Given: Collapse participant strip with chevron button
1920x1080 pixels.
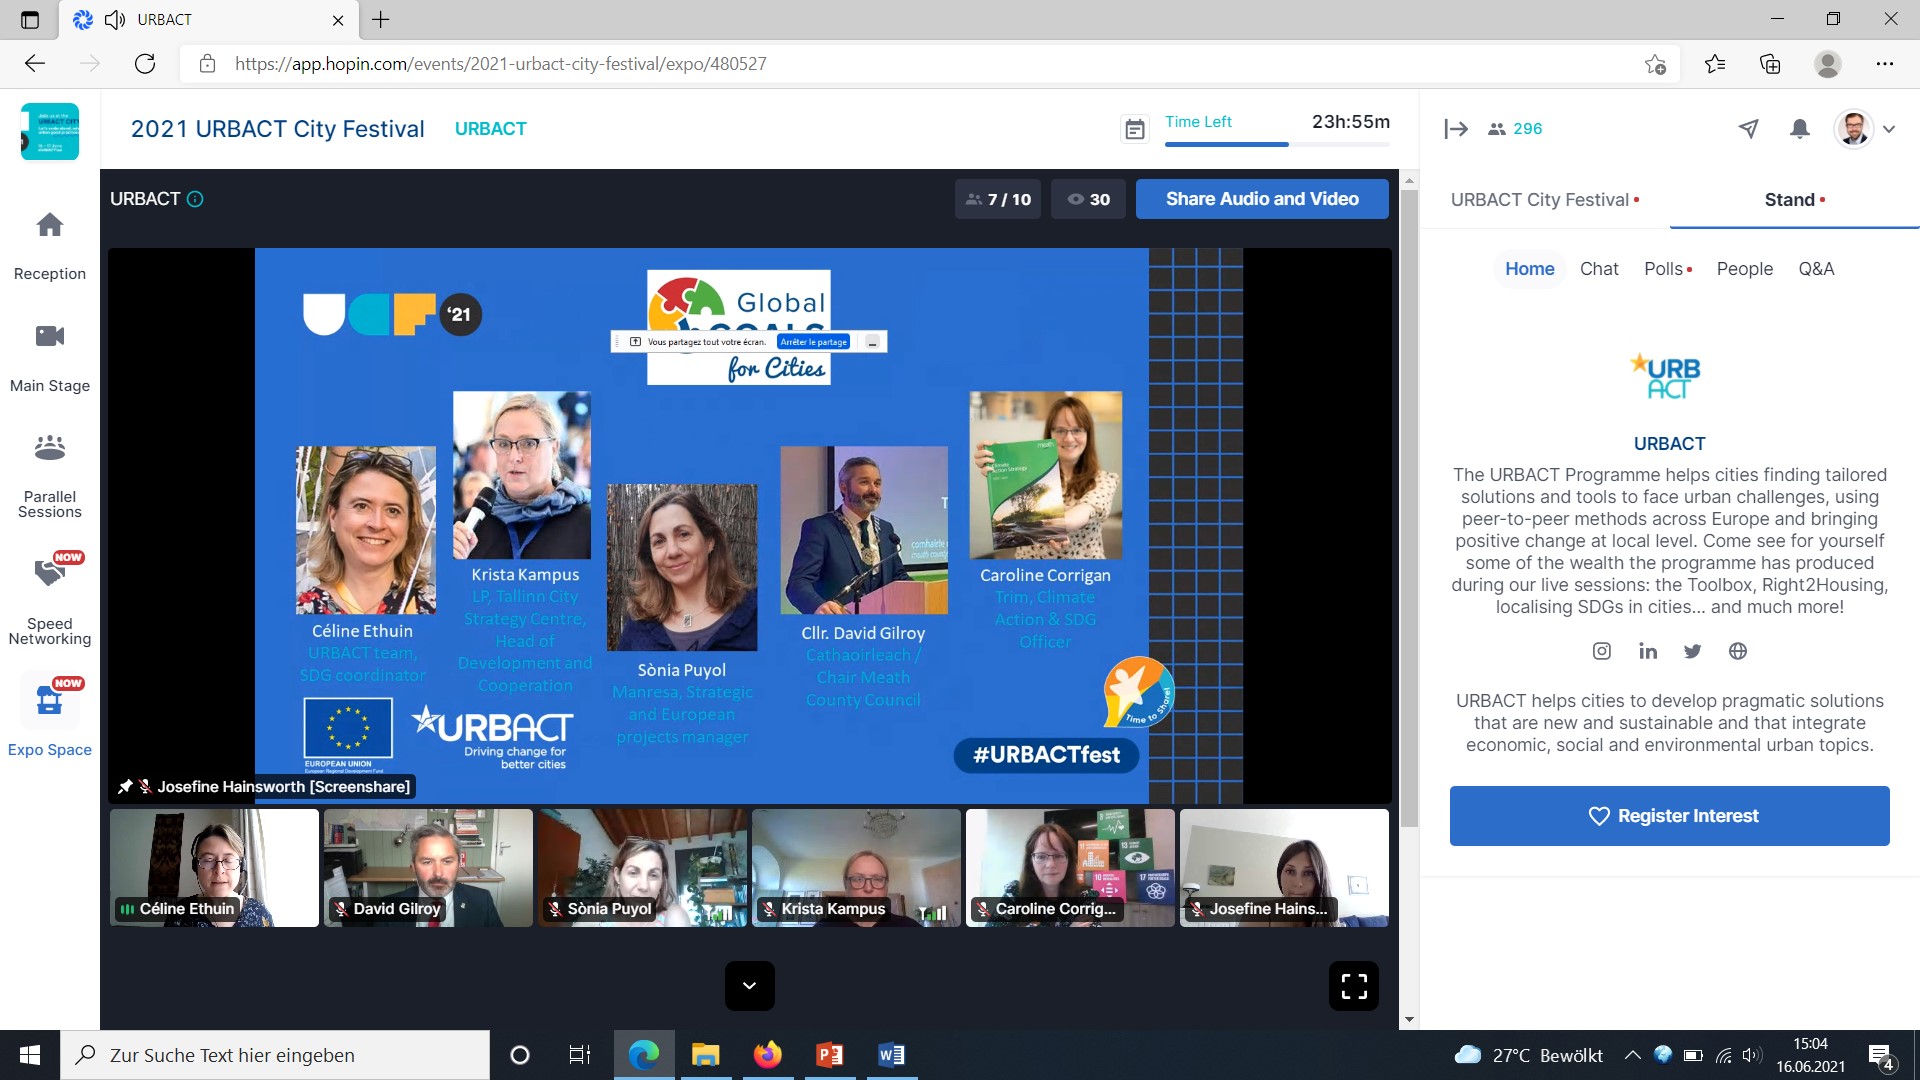Looking at the screenshot, I should tap(749, 986).
